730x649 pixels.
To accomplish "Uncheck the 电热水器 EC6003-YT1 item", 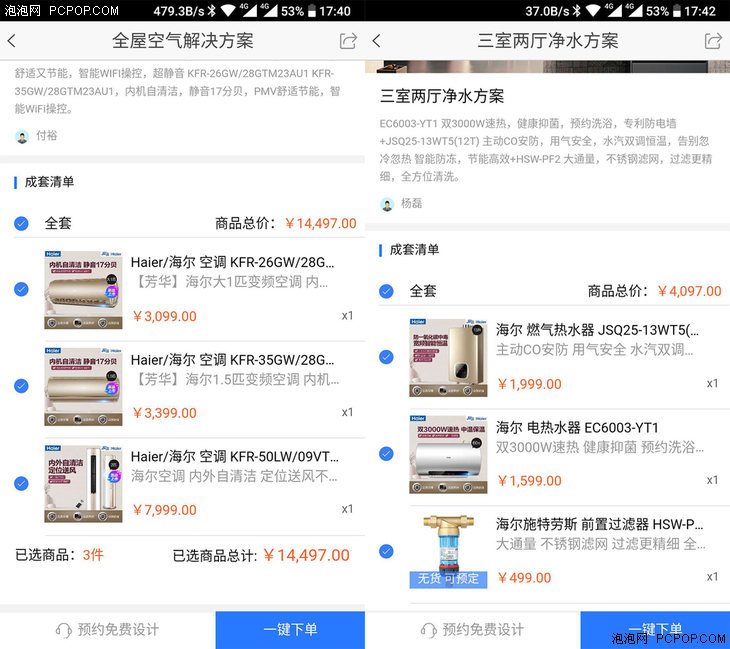I will point(386,453).
